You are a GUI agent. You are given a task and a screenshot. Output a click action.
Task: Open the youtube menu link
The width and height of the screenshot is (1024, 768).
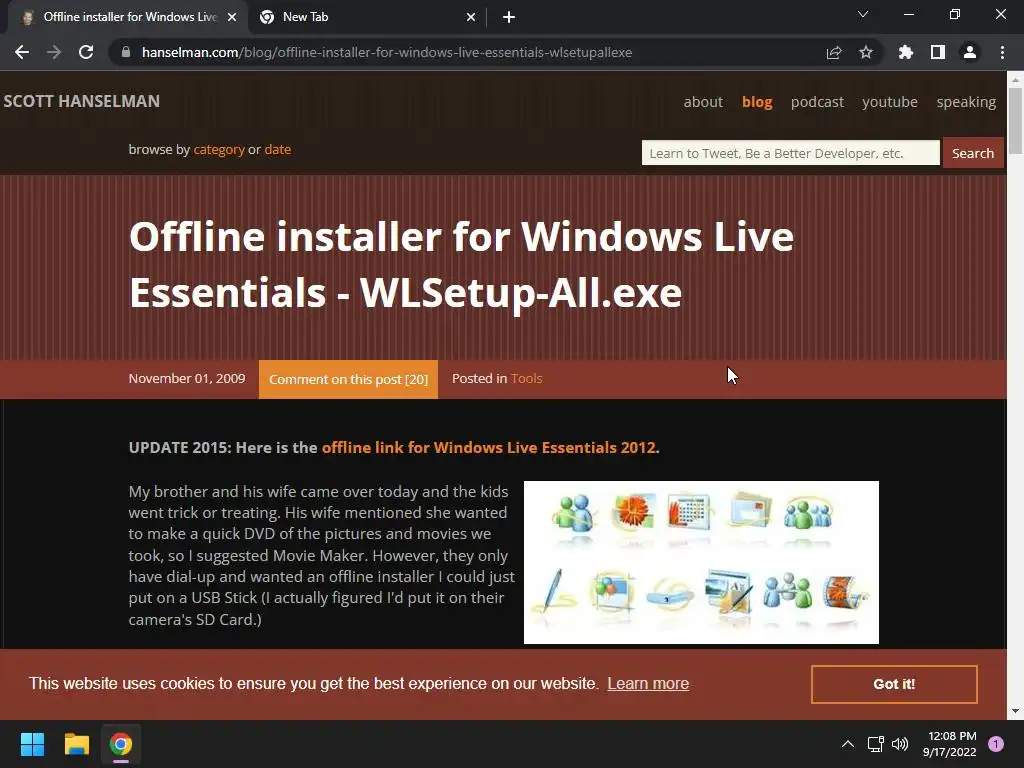889,102
